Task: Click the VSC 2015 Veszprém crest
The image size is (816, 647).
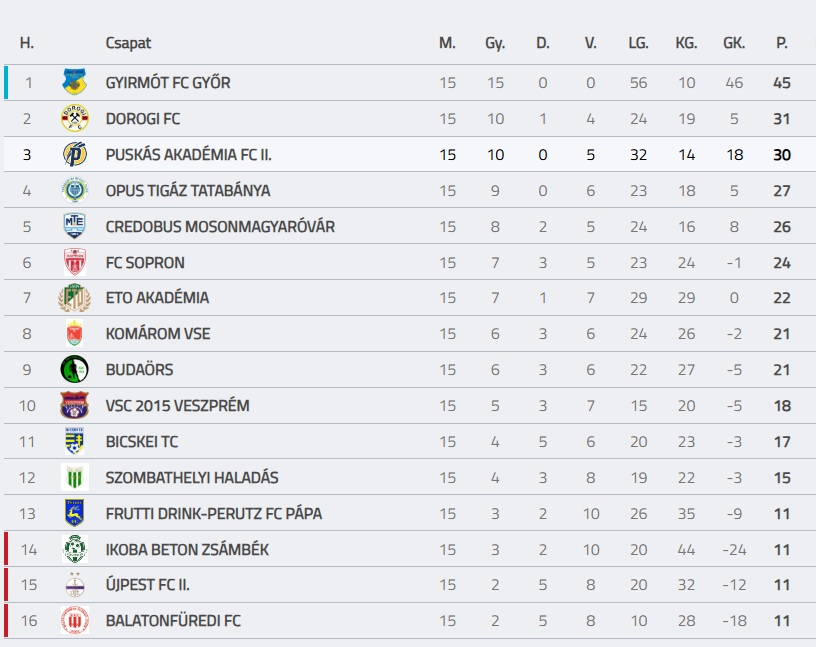Action: (x=75, y=406)
